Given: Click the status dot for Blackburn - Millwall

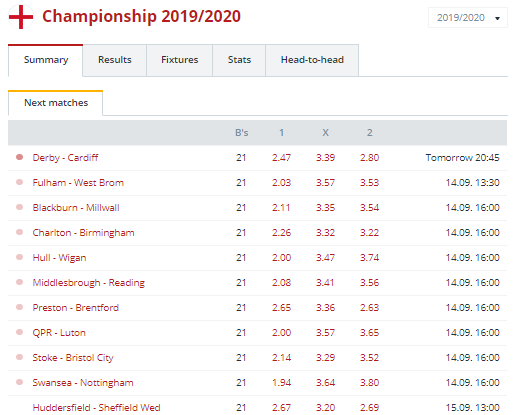Looking at the screenshot, I should (20, 207).
